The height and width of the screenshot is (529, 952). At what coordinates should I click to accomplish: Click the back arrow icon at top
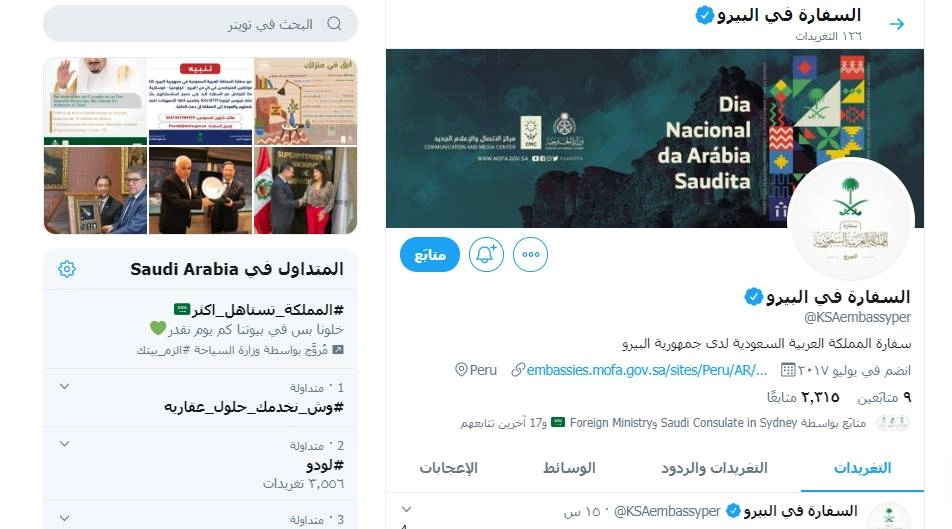897,24
